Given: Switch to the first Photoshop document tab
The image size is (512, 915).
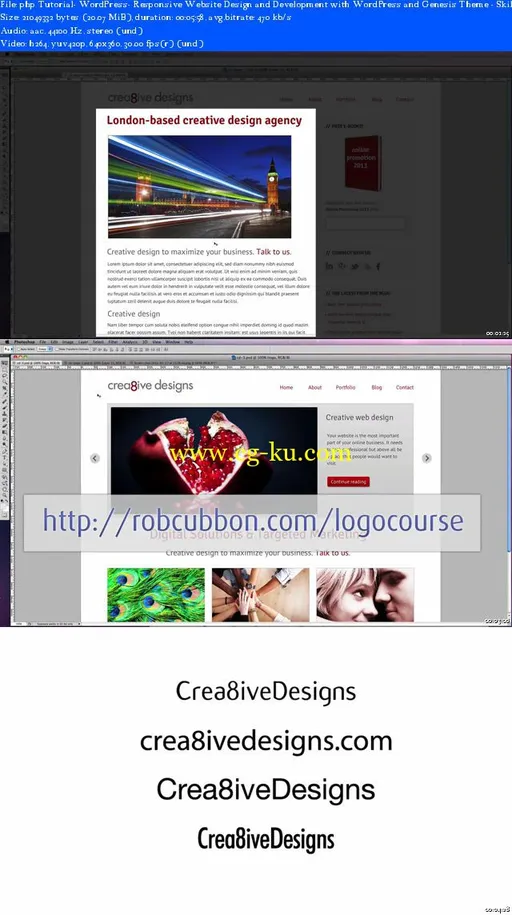Looking at the screenshot, I should point(37,362).
